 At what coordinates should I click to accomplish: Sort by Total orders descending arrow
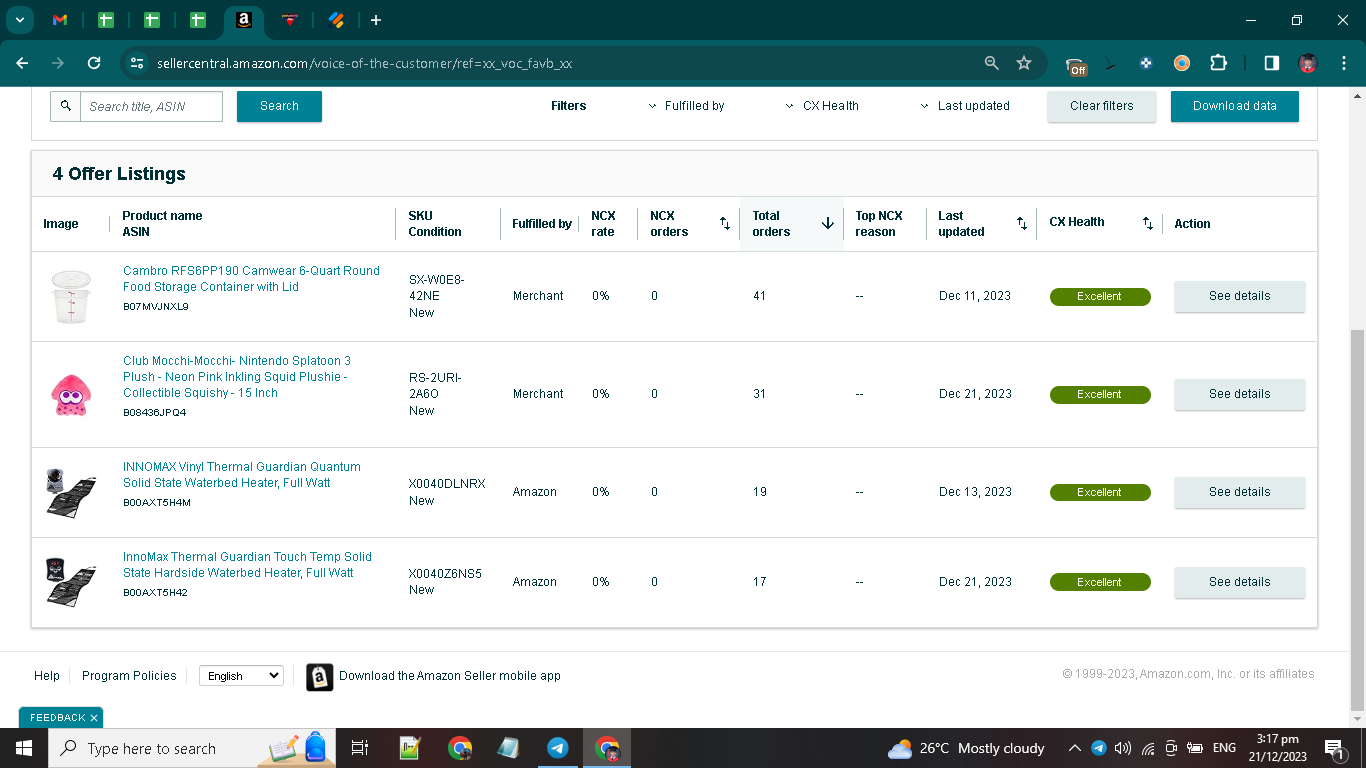828,224
